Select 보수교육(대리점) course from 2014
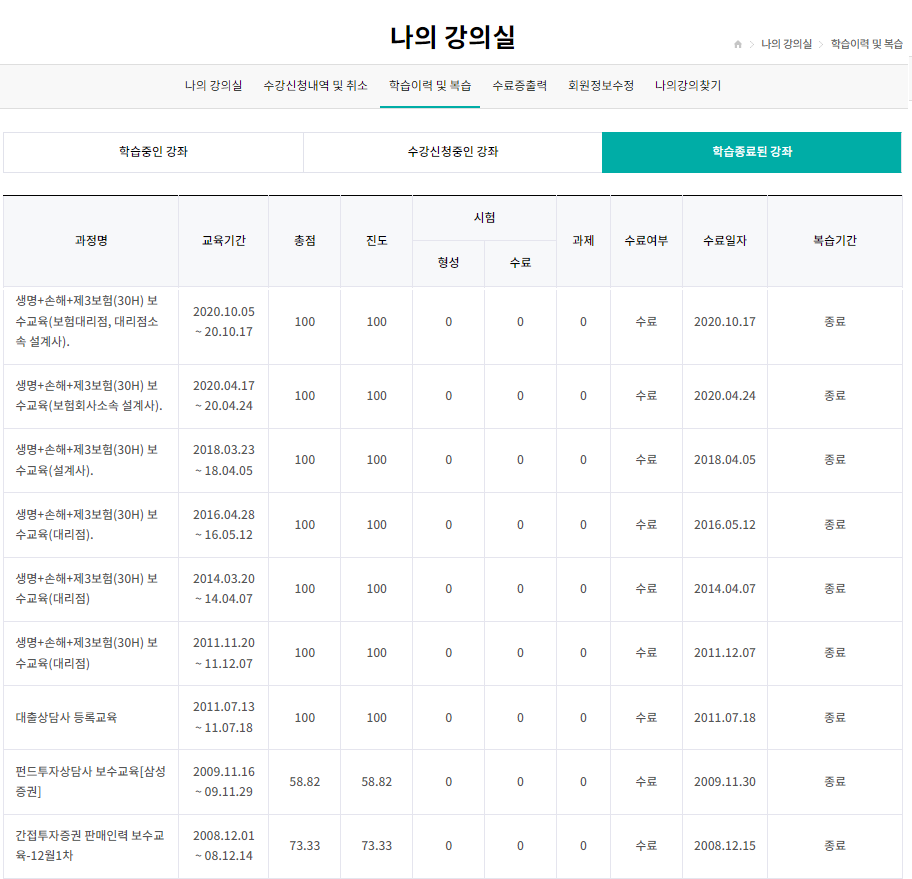The width and height of the screenshot is (912, 879). pos(87,589)
